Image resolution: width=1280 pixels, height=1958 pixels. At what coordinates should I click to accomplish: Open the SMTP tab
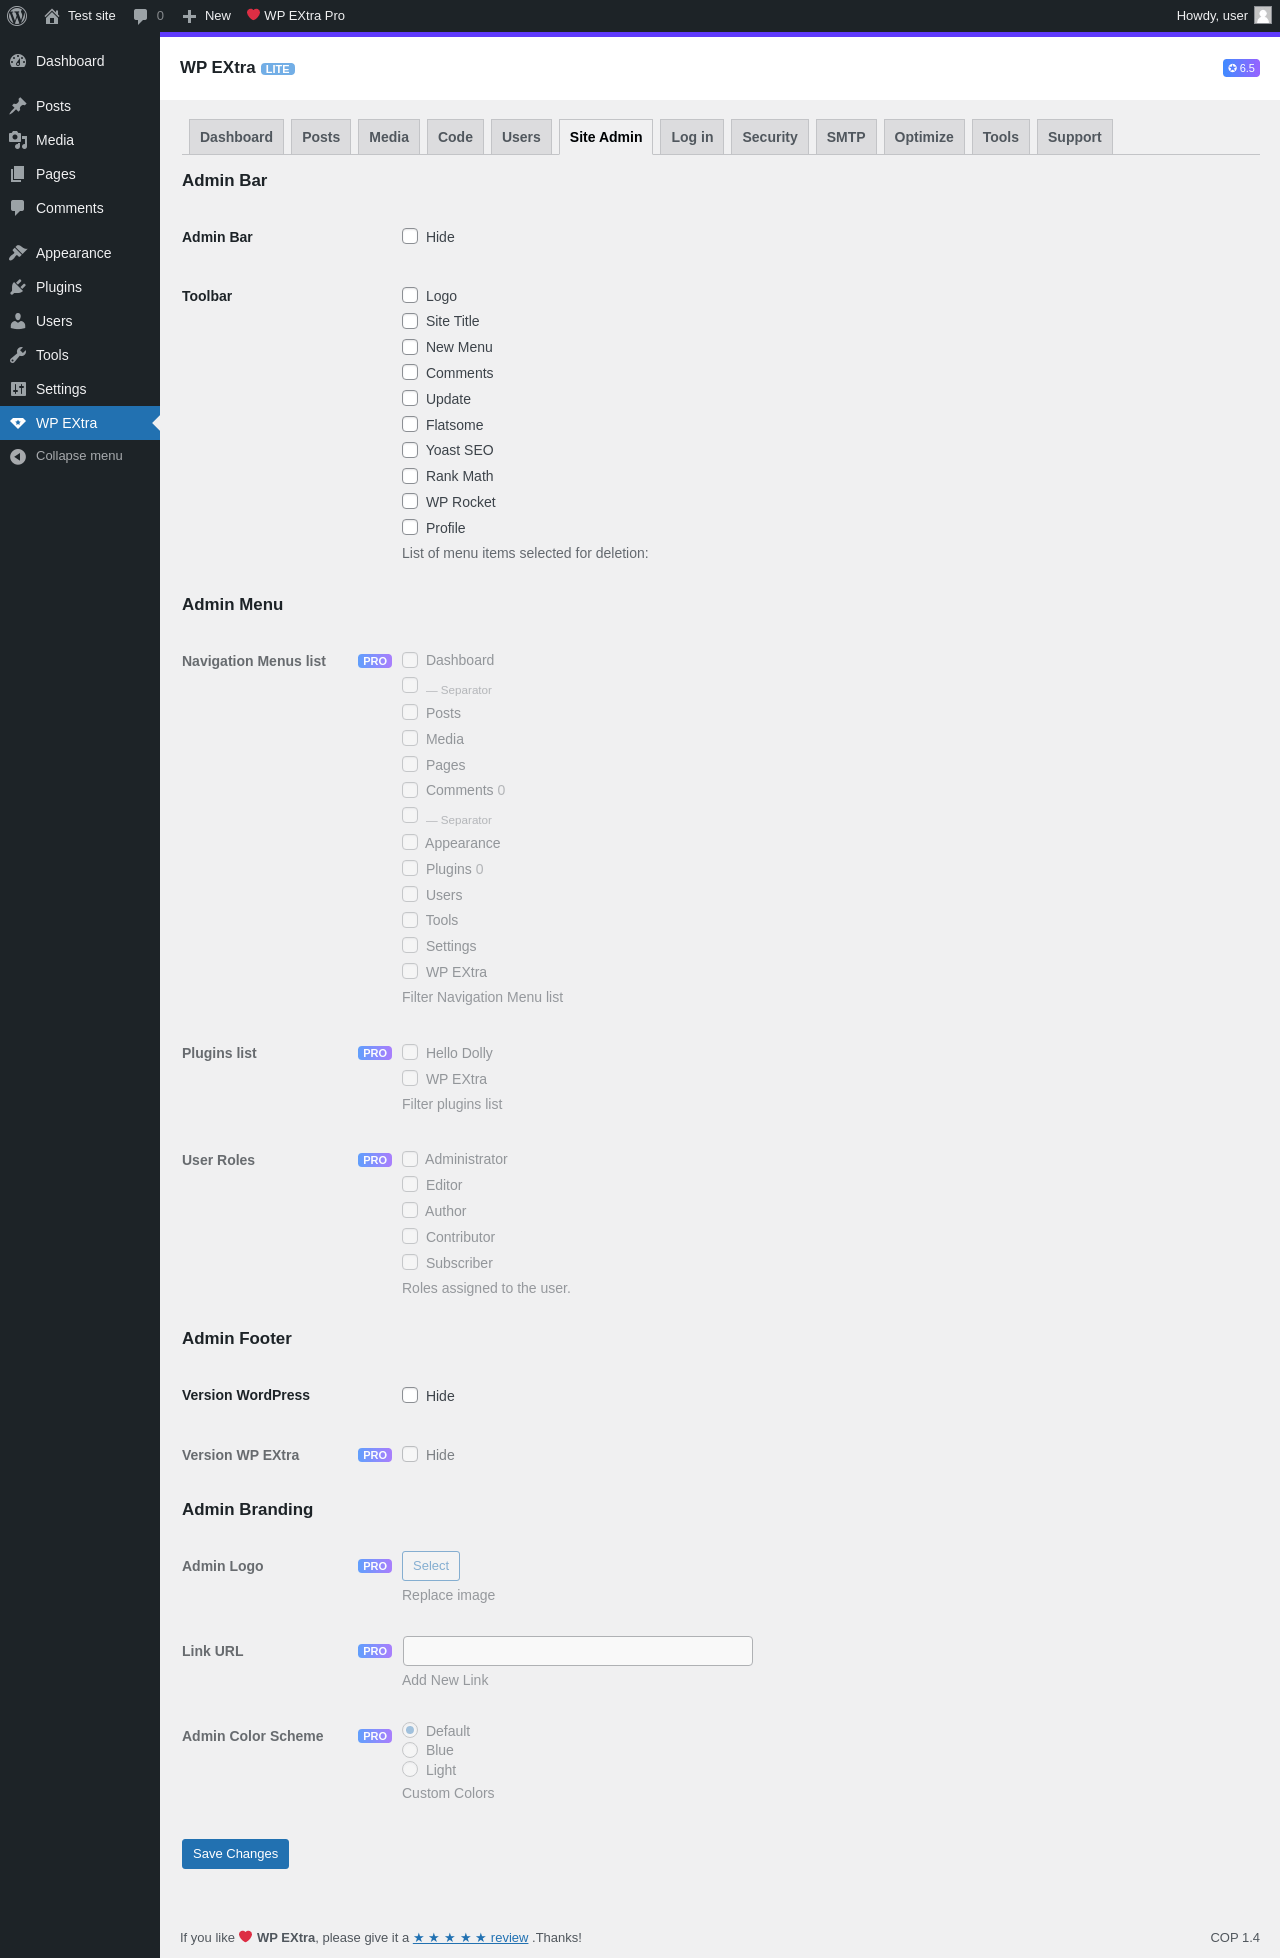(846, 137)
